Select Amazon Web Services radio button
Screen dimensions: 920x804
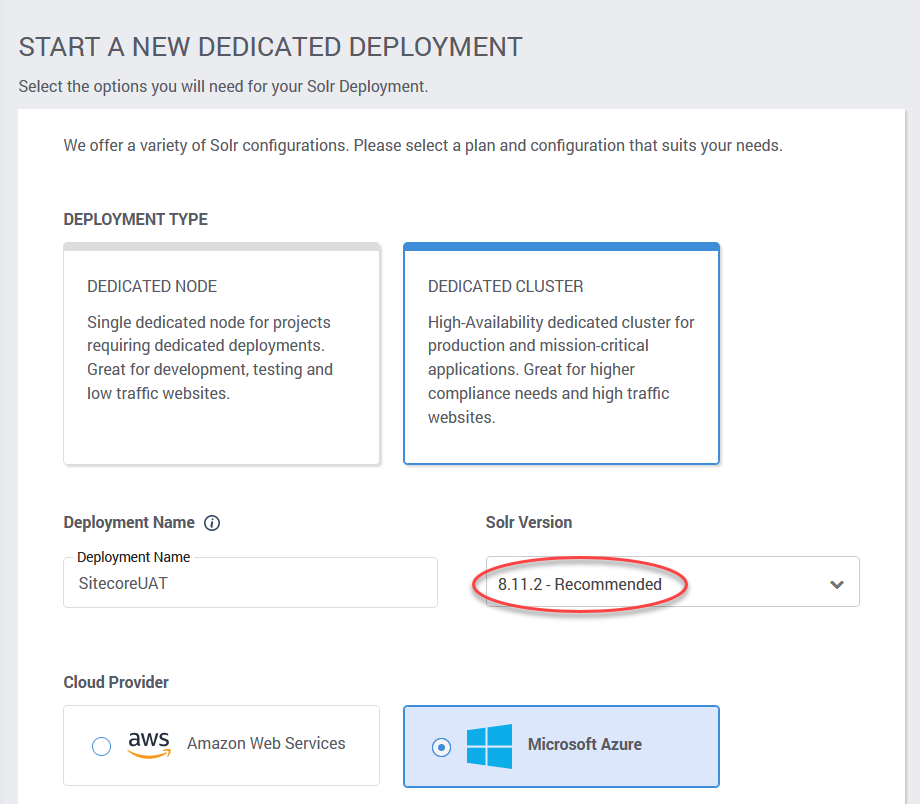tap(102, 746)
